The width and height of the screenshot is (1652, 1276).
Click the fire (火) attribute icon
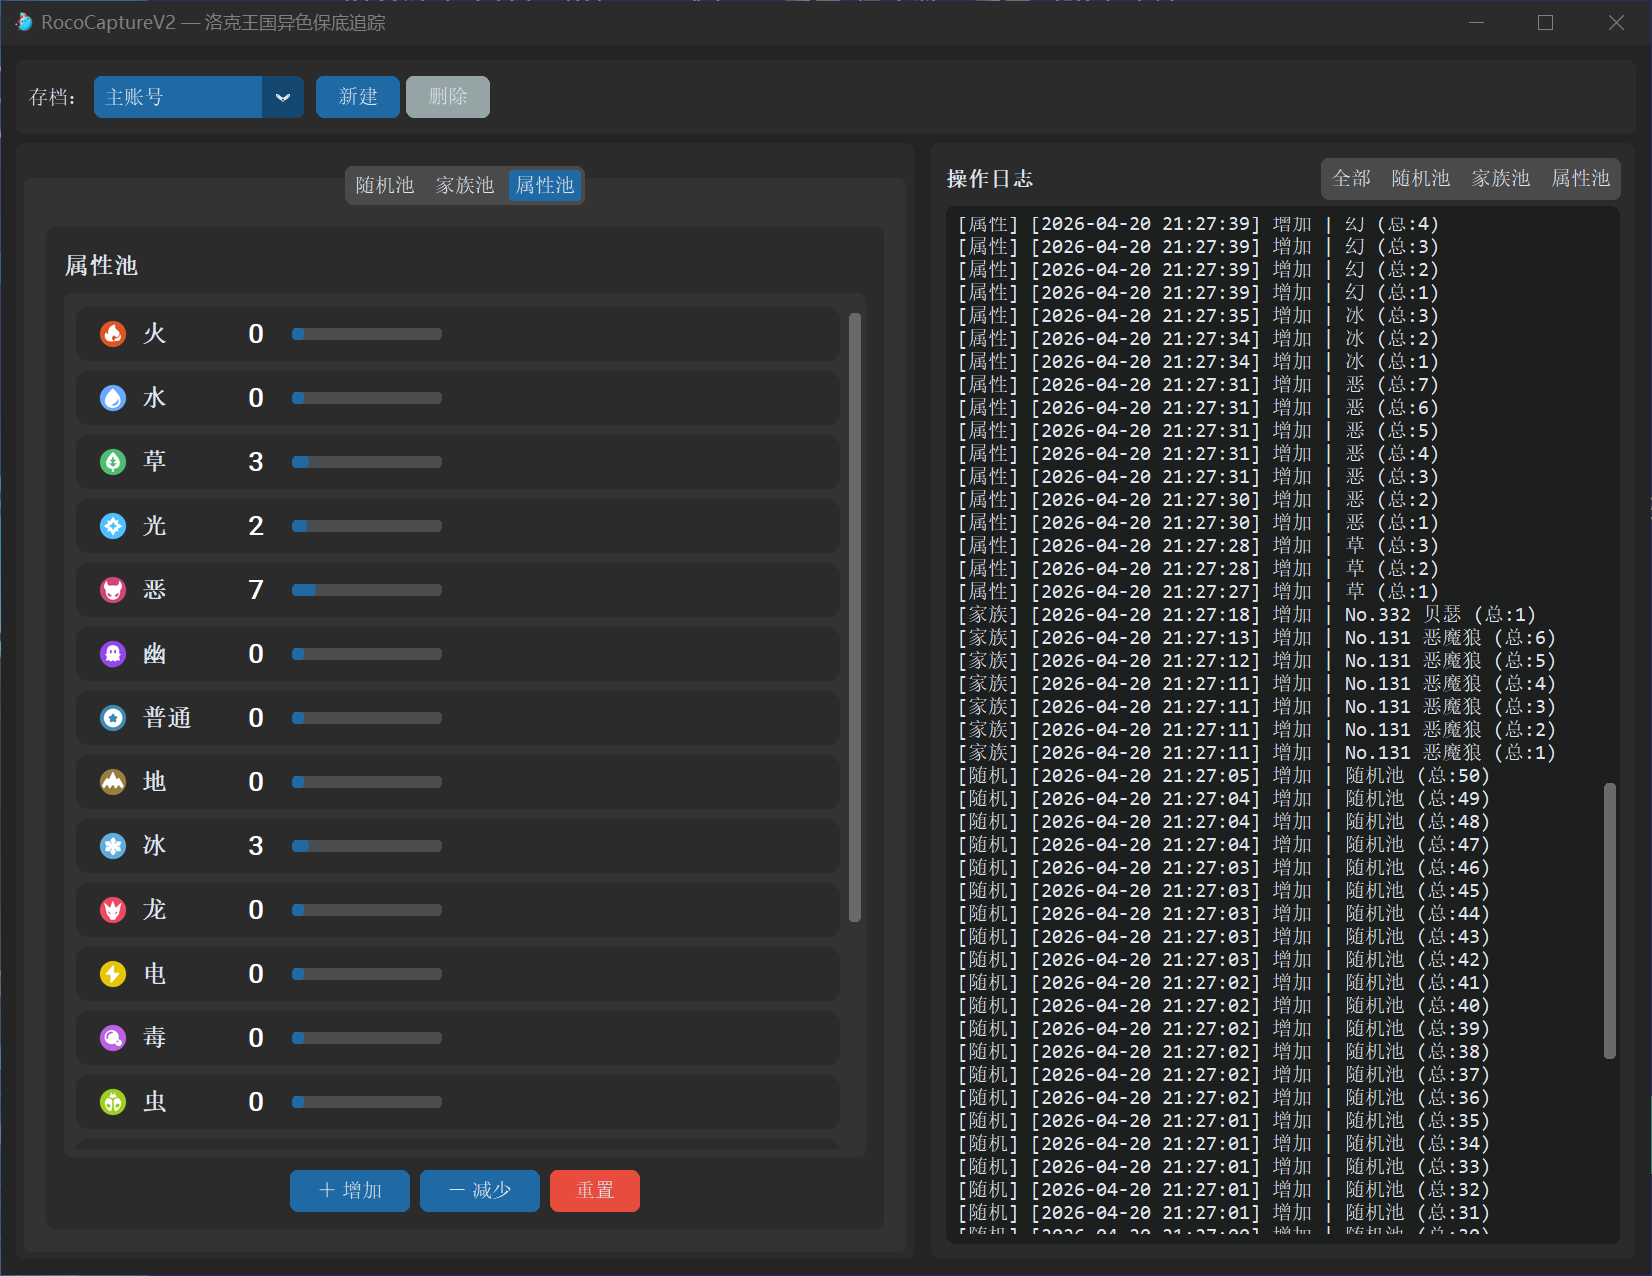click(113, 334)
